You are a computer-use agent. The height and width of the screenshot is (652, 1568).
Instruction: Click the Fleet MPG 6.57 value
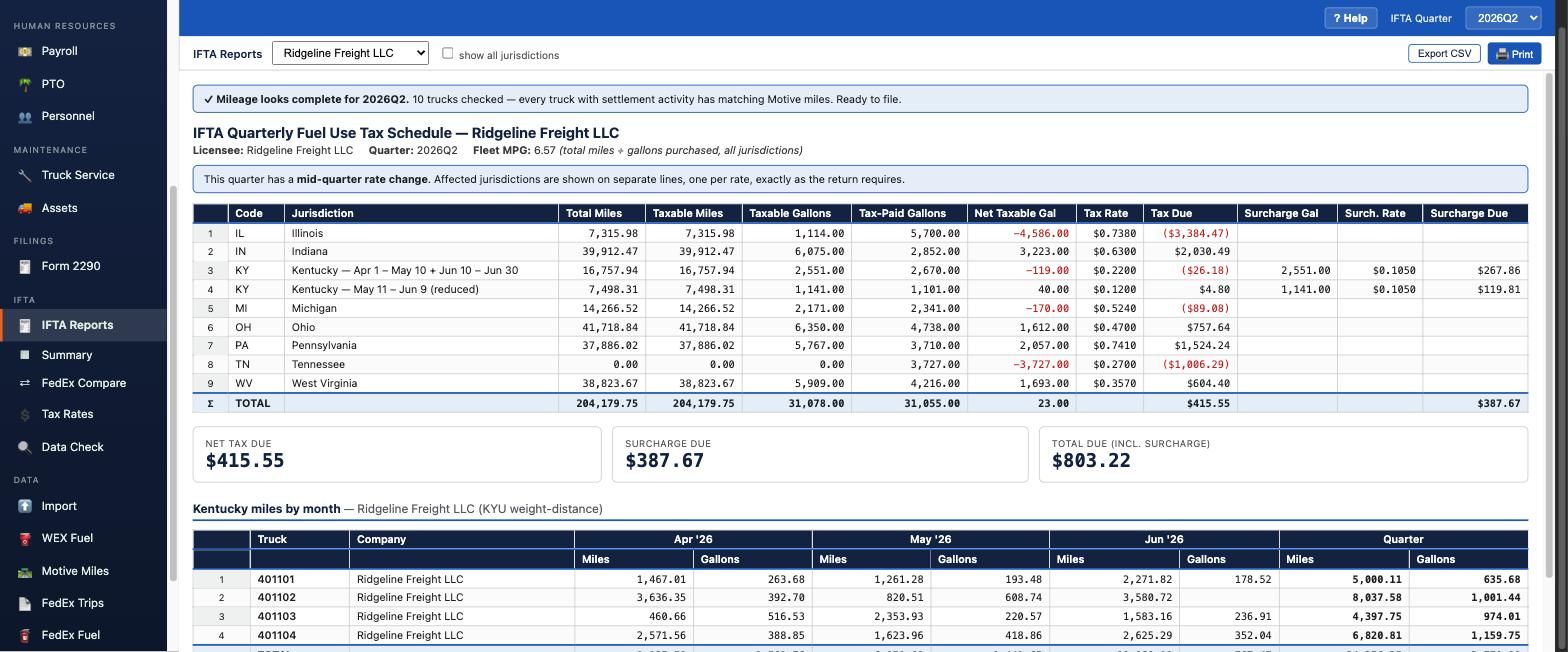click(x=544, y=150)
